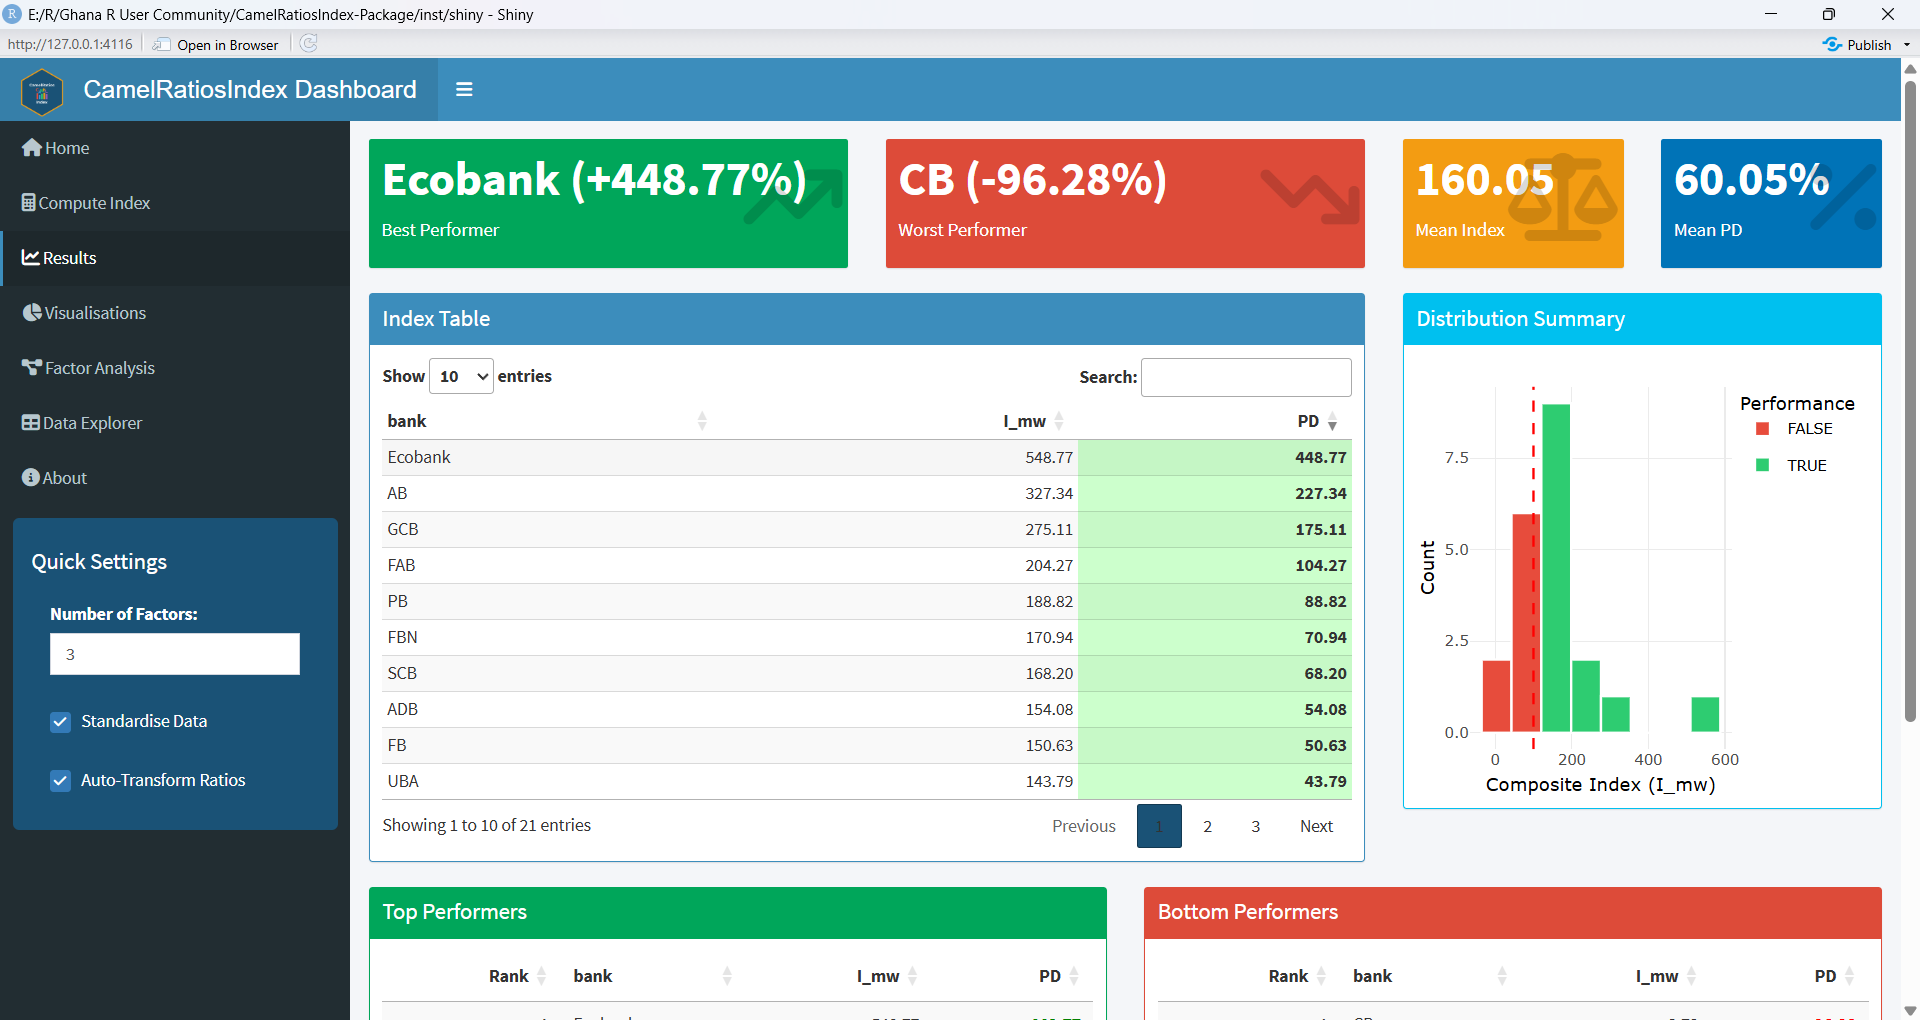Click the Top Performers panel header
Viewport: 1920px width, 1020px height.
(x=738, y=912)
